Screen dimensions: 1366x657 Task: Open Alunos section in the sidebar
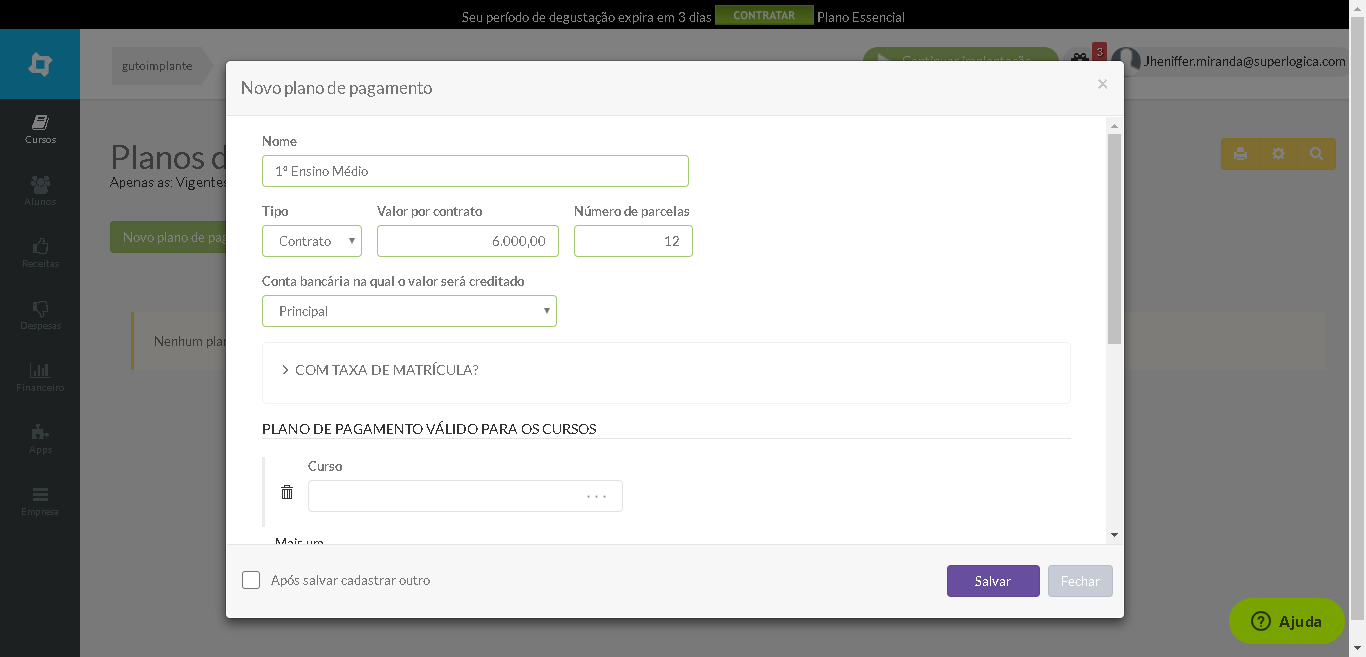coord(40,191)
